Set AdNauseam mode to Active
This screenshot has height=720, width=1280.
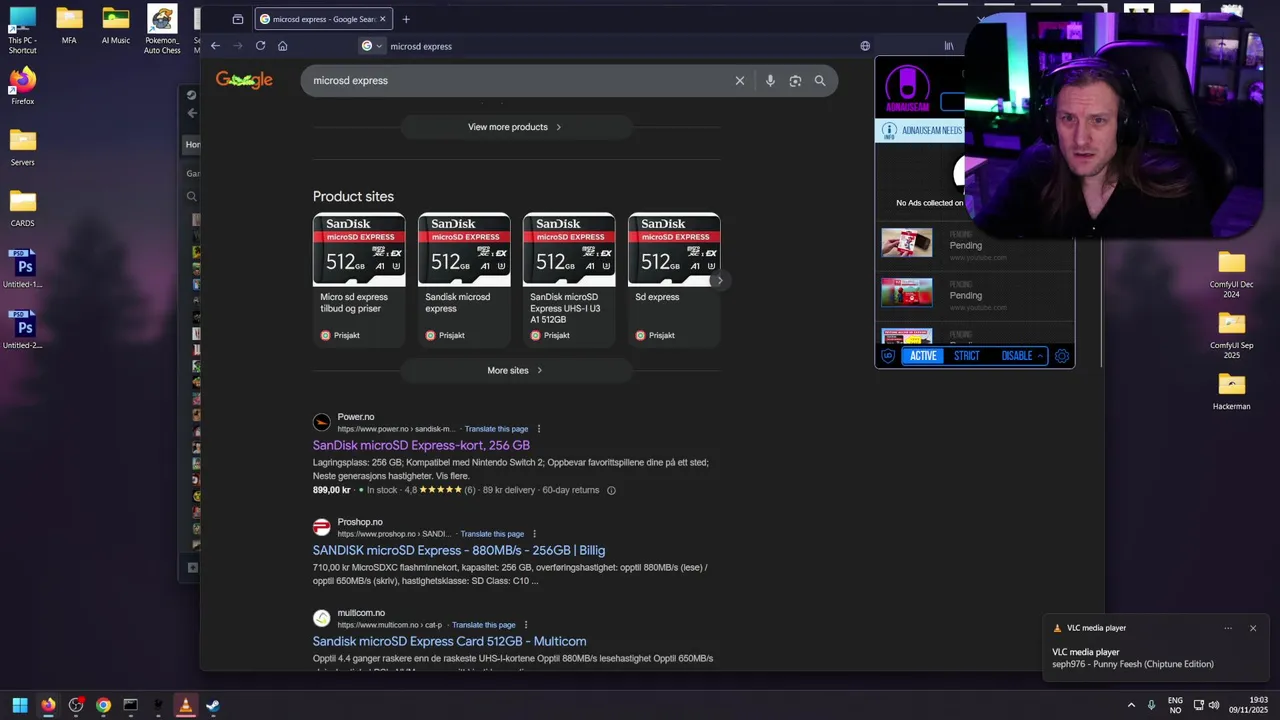tap(923, 356)
